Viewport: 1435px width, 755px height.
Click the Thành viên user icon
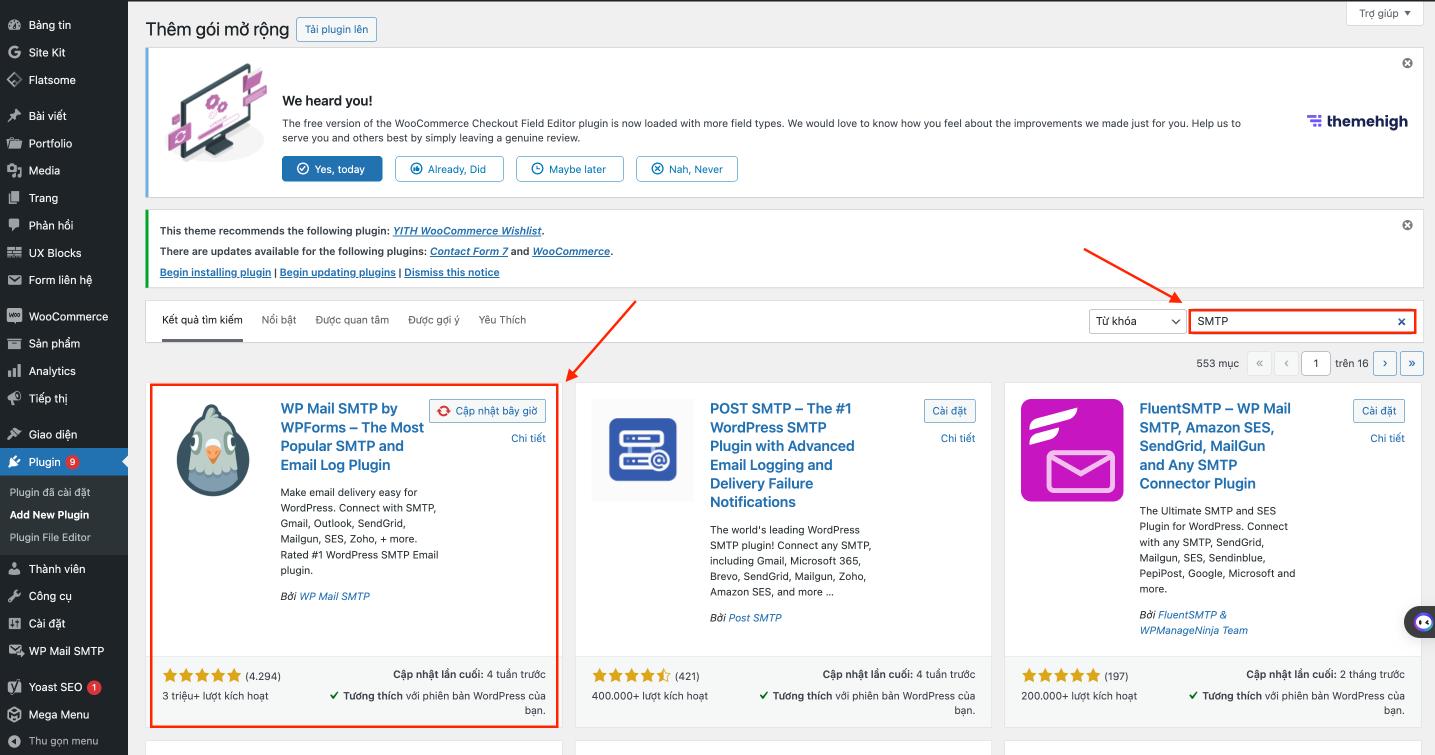click(x=14, y=569)
